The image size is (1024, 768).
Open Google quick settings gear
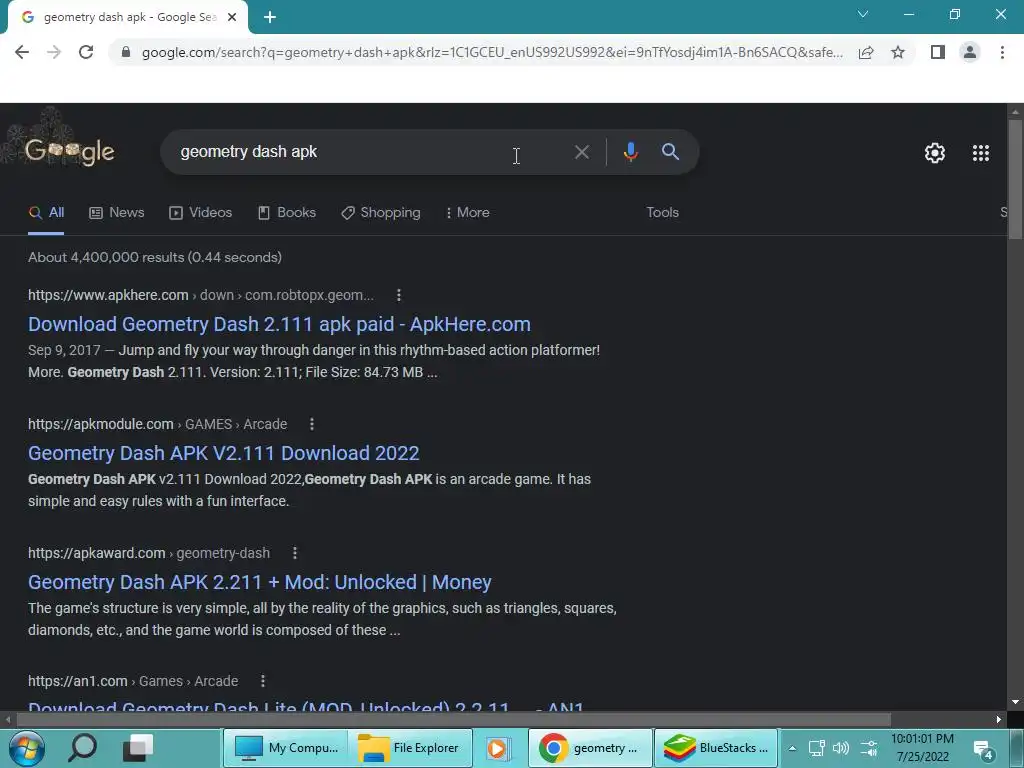click(935, 153)
